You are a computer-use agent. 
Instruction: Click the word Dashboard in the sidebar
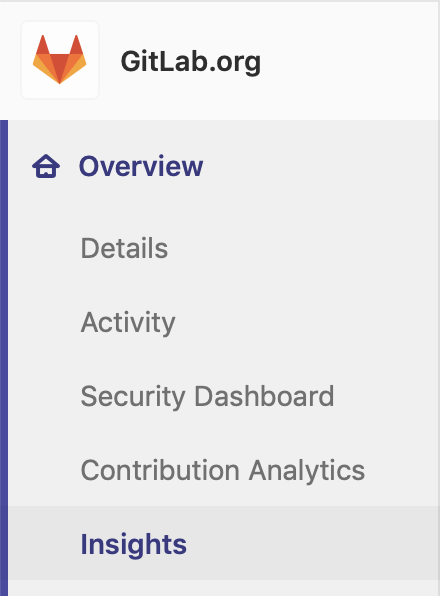(264, 396)
